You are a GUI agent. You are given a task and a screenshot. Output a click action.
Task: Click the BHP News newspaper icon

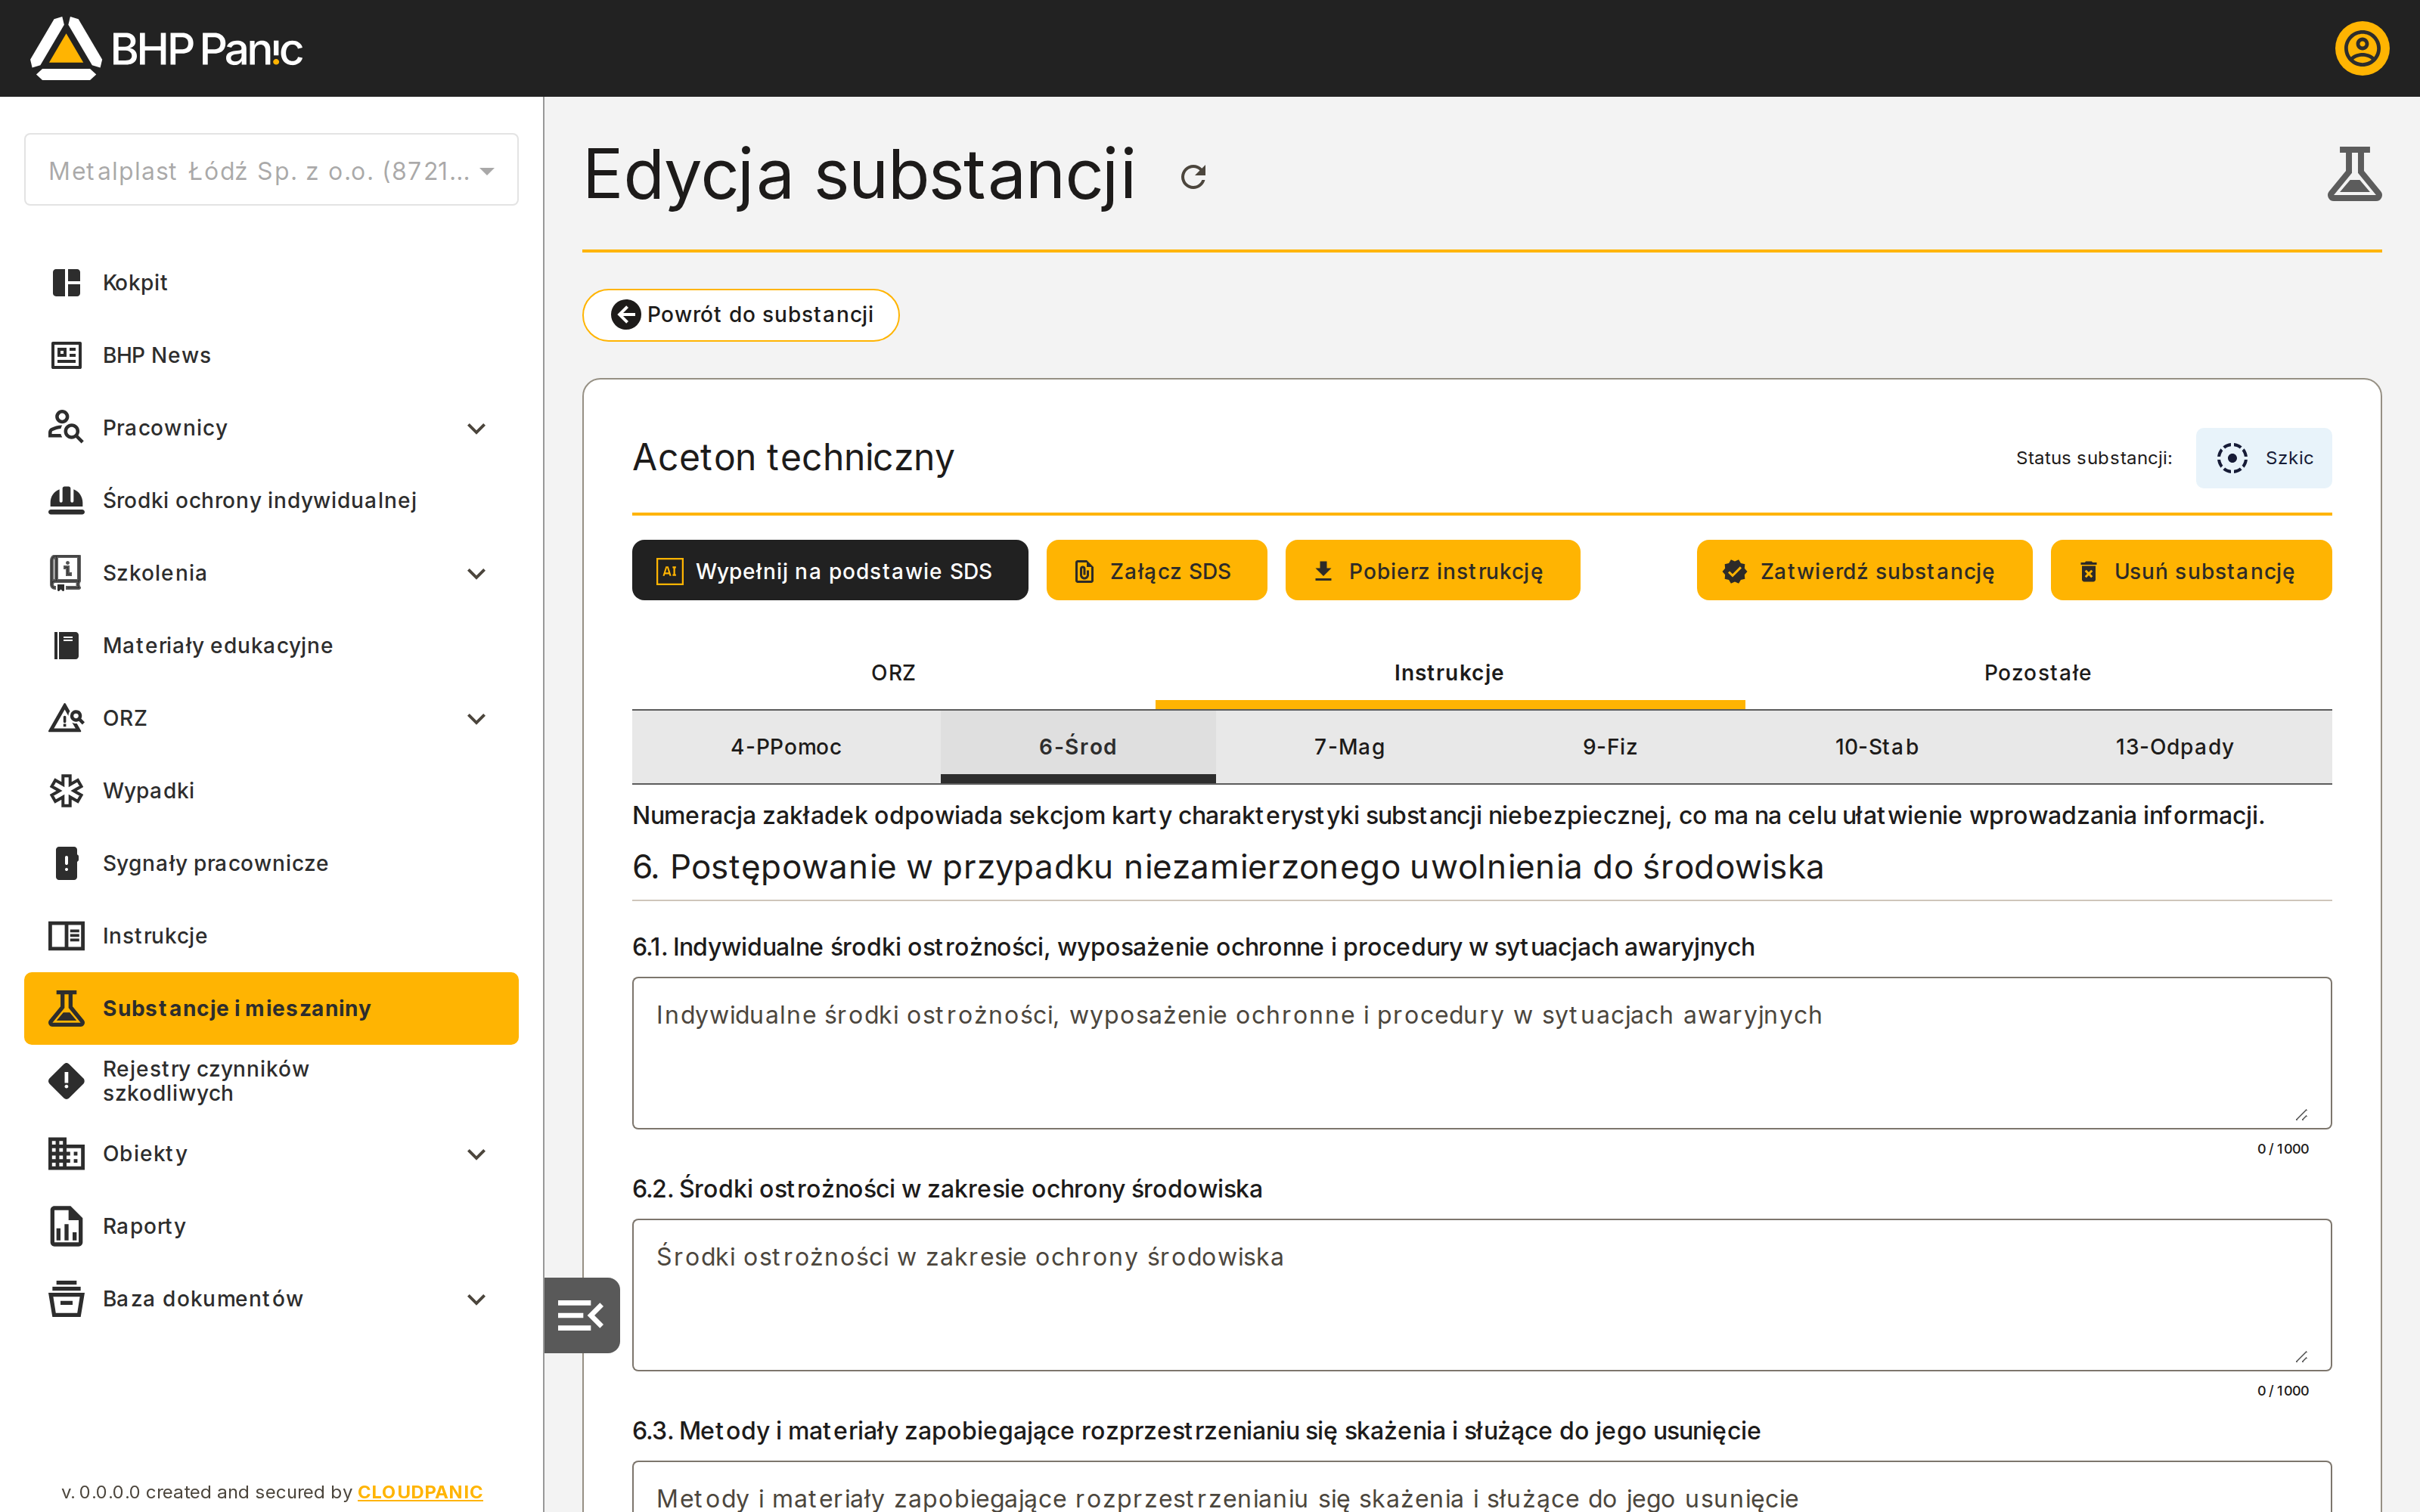(x=66, y=355)
